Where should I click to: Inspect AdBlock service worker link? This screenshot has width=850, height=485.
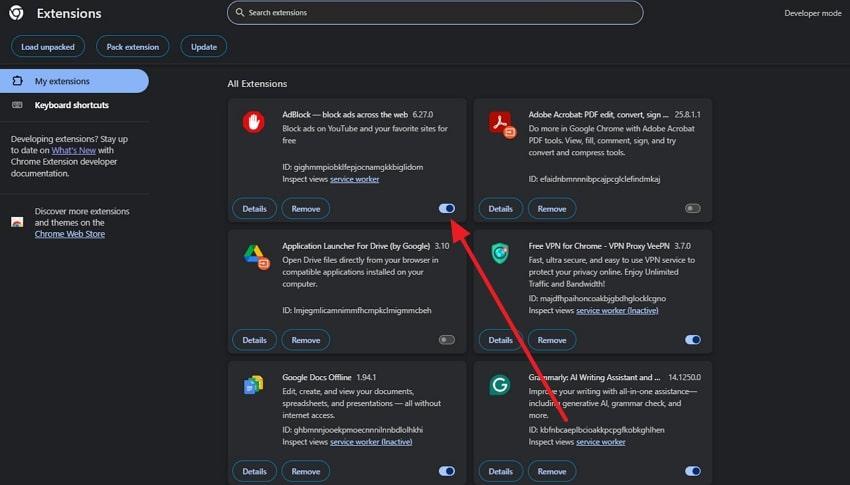355,179
